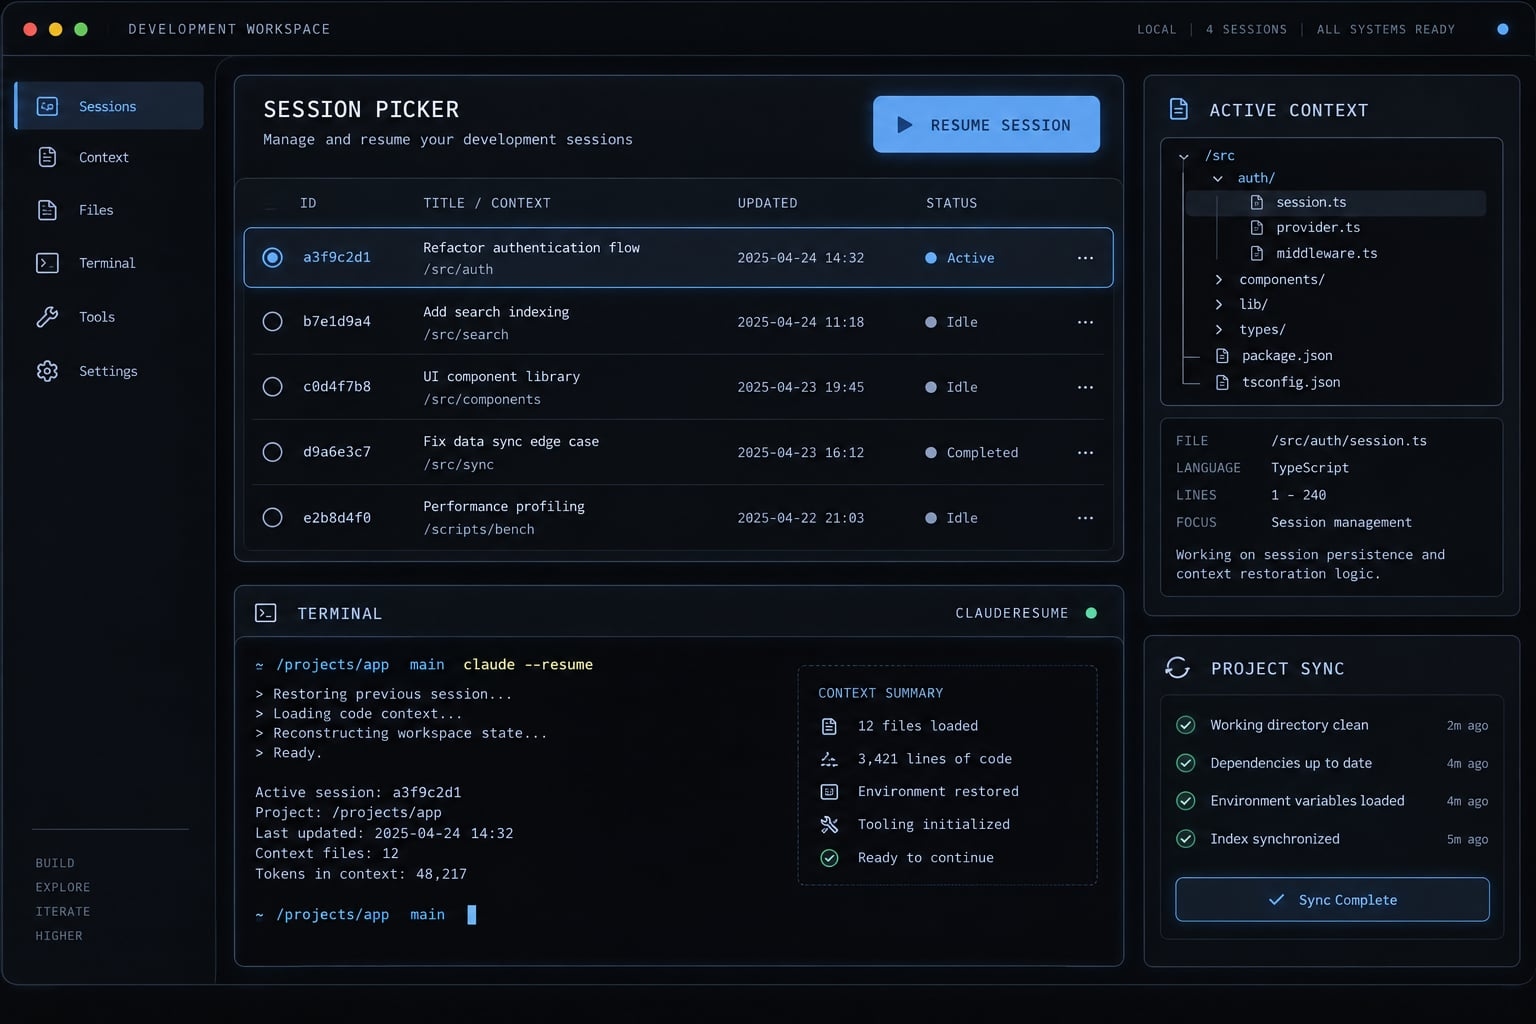Image resolution: width=1536 pixels, height=1024 pixels.
Task: Open more options for session a3f9c2d1
Action: point(1085,258)
